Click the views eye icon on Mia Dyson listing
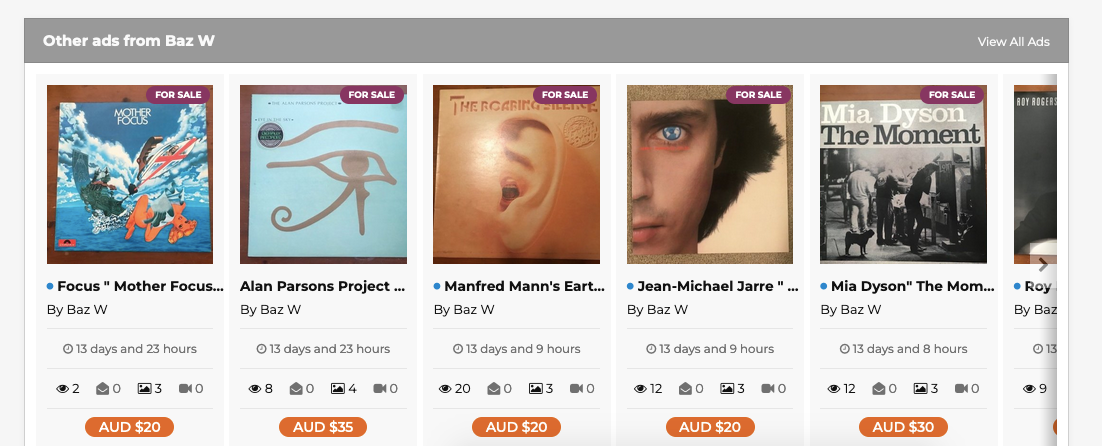Viewport: 1102px width, 446px height. [x=833, y=388]
